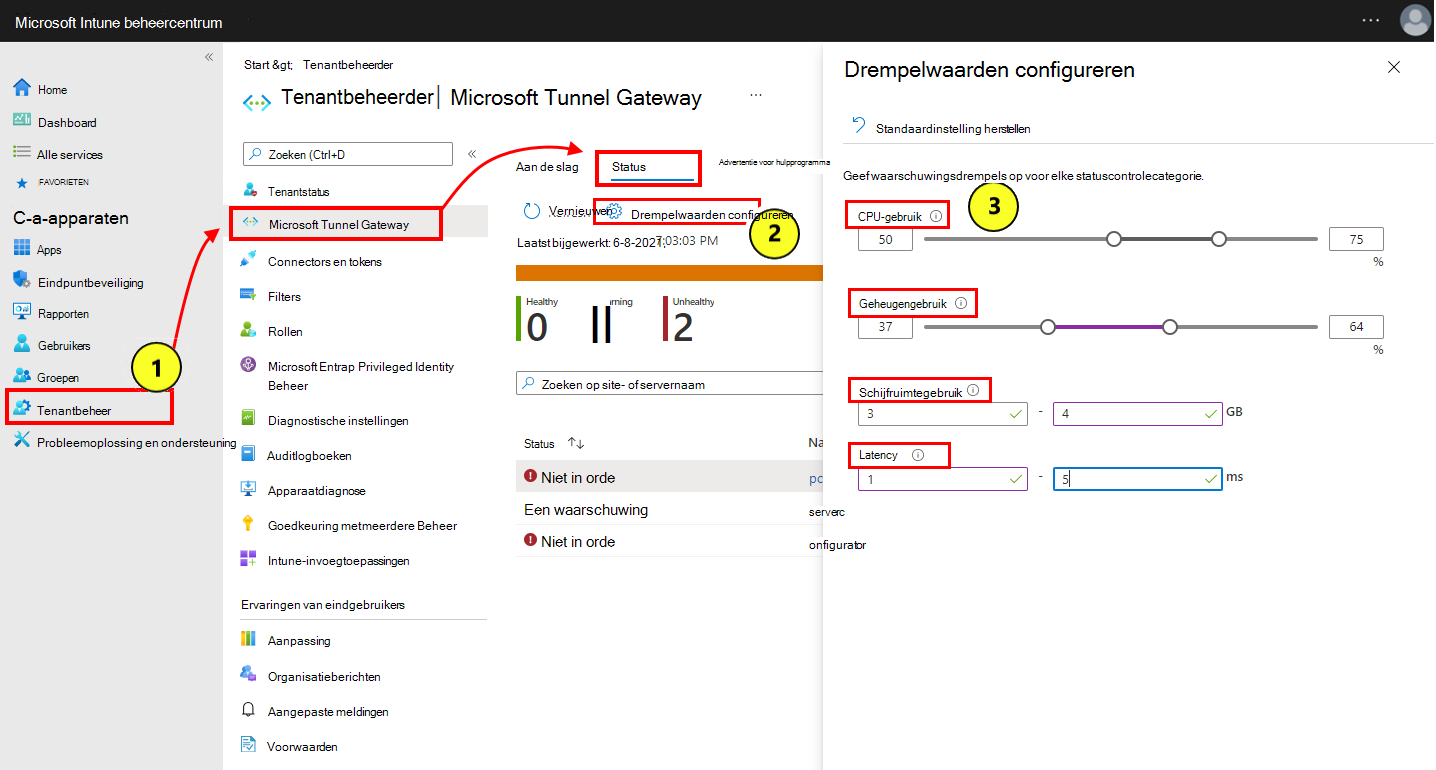Click CPU-gebruik upper slider handle
Screen dimensions: 1436x770
pyautogui.click(x=1218, y=239)
